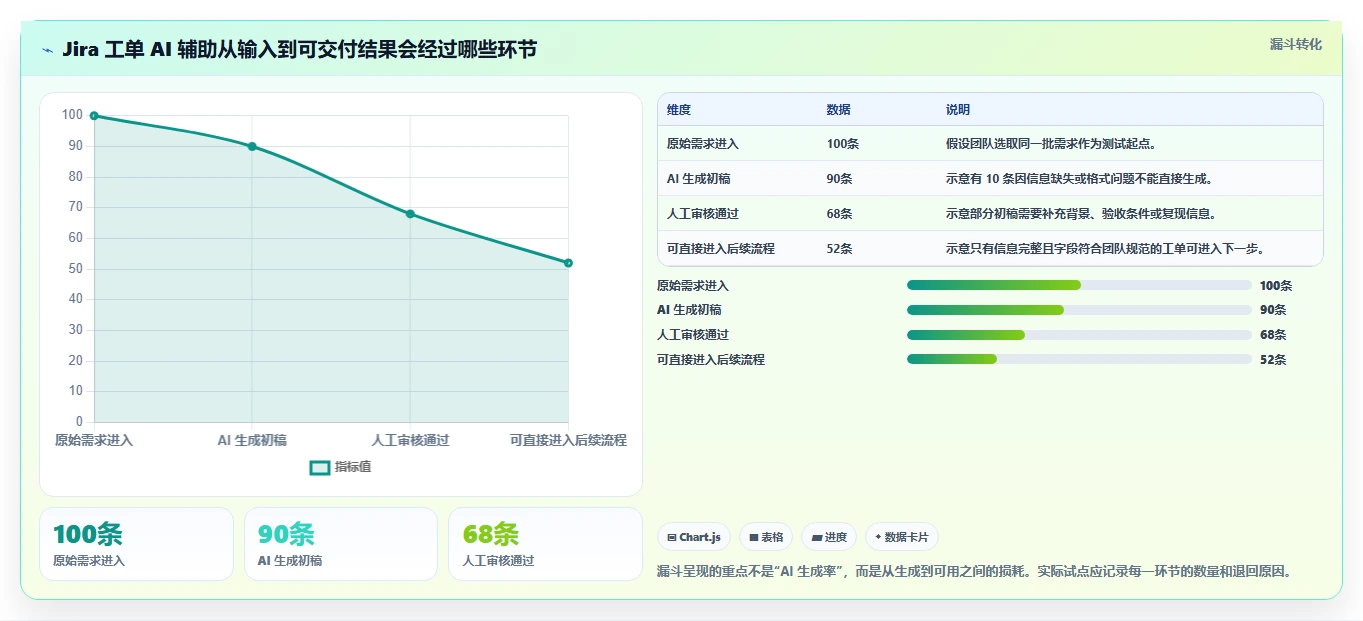1363x621 pixels.
Task: Click the y-axis tick label 0
Action: [79, 421]
